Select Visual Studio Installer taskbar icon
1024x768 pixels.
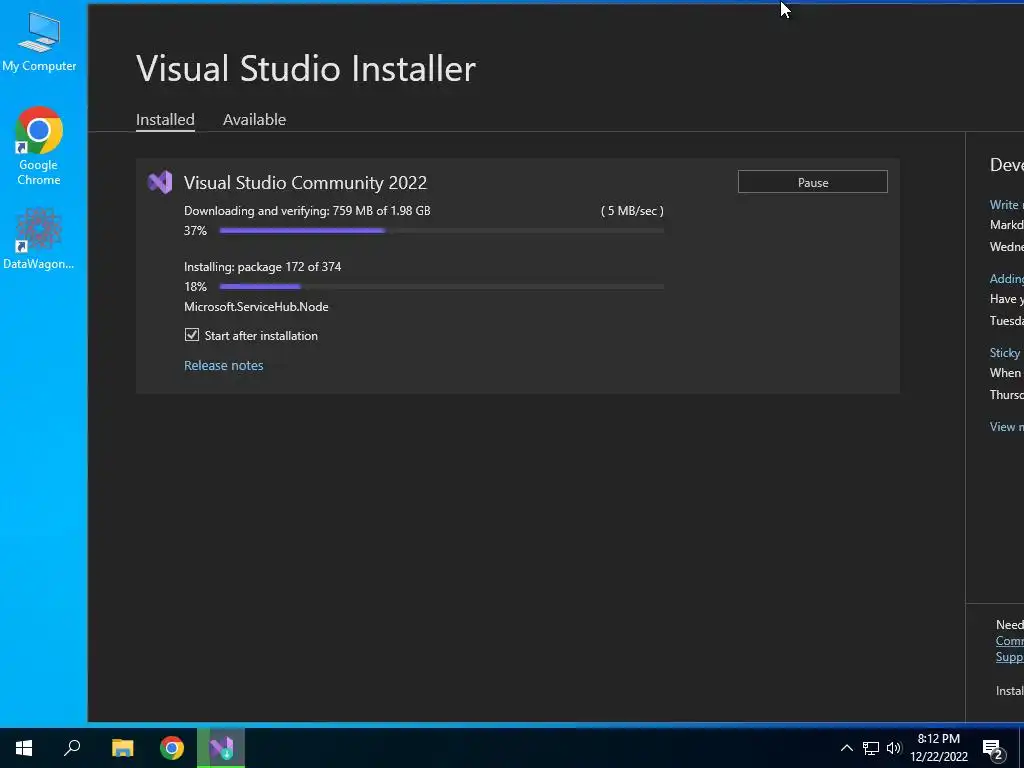(221, 748)
